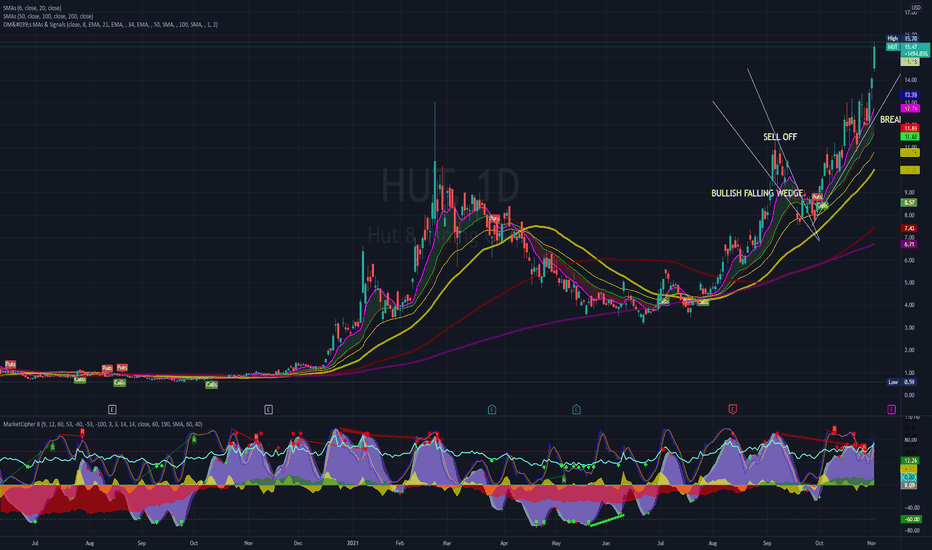Select the Puts label beside the BULLISH FALLING WEDGE text
The width and height of the screenshot is (932, 550).
click(x=817, y=197)
